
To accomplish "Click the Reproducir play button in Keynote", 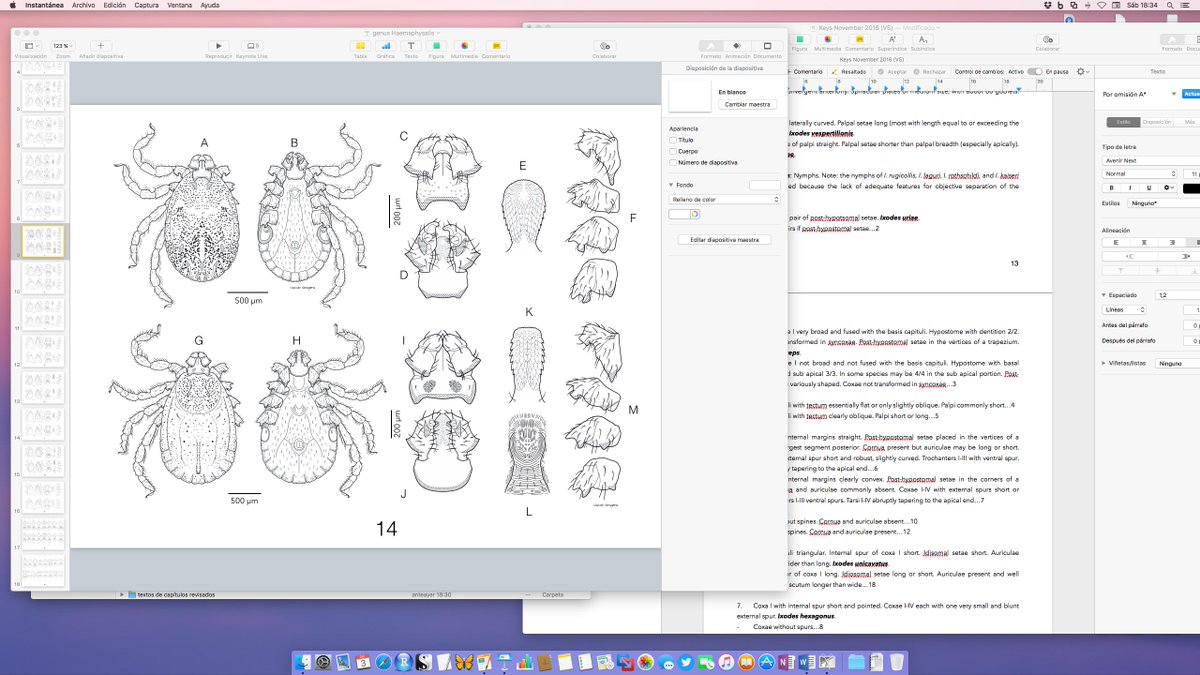I will point(218,46).
